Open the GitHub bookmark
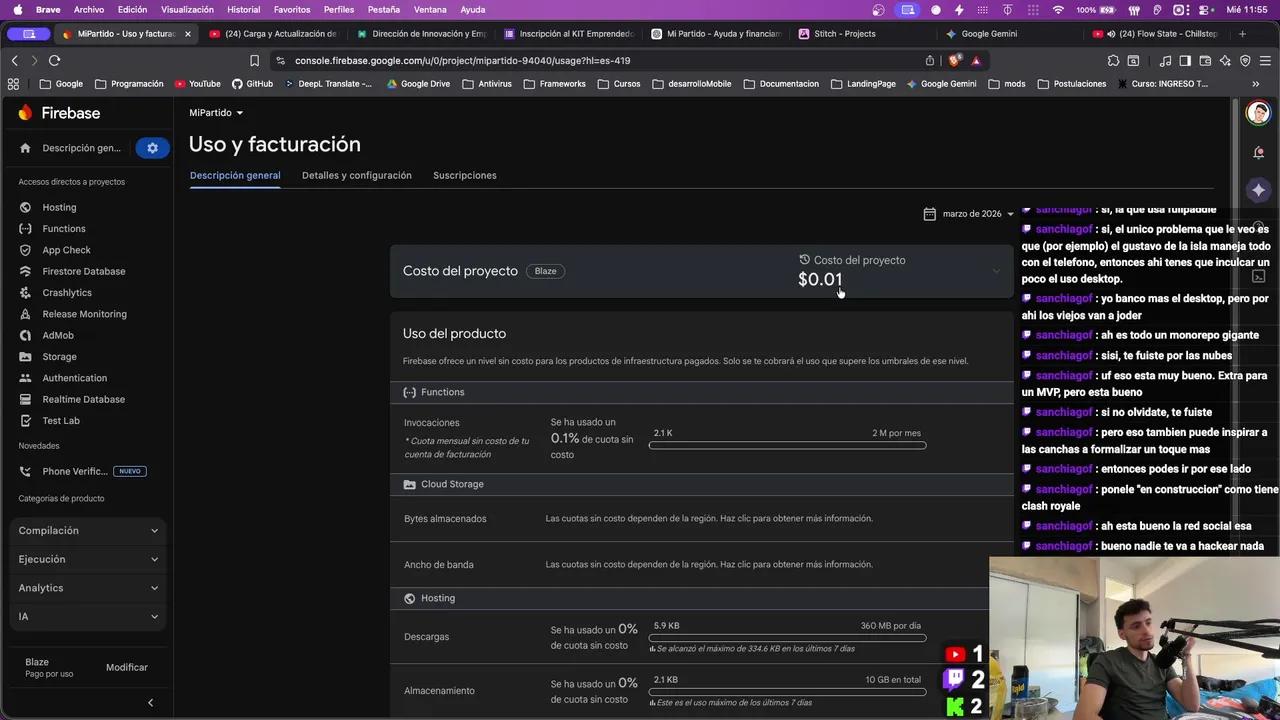This screenshot has height=720, width=1280. [x=252, y=84]
